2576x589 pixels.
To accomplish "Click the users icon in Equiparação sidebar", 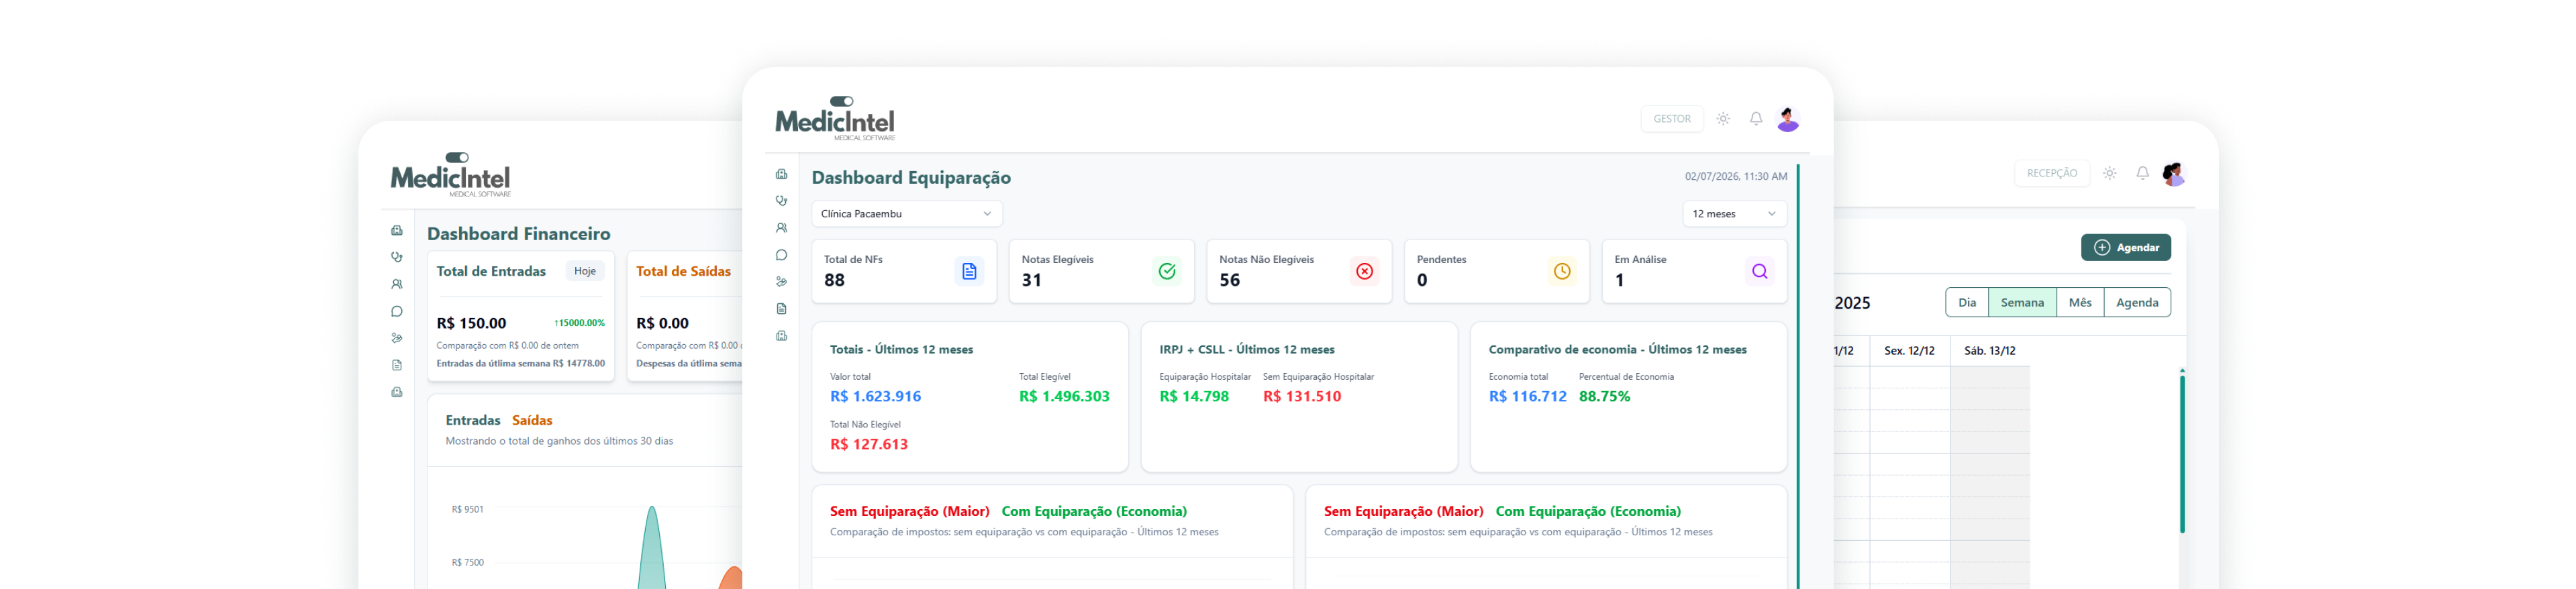I will click(x=781, y=228).
